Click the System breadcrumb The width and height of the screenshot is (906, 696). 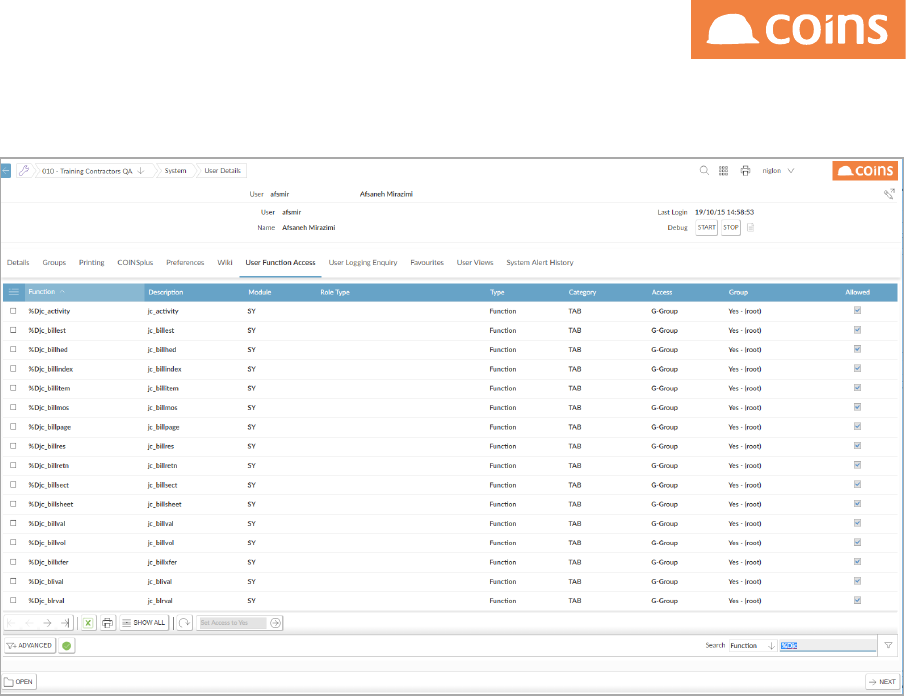click(175, 170)
